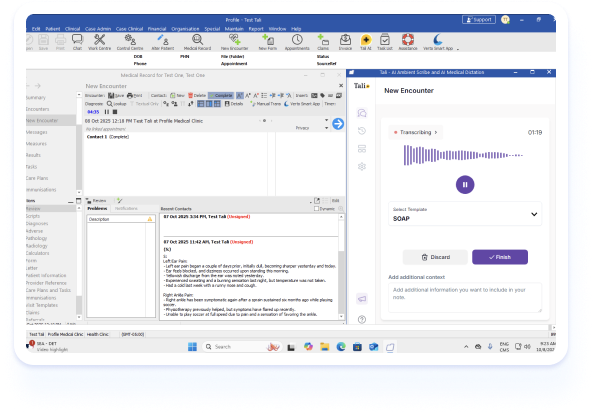Open the Financial menu

point(157,29)
